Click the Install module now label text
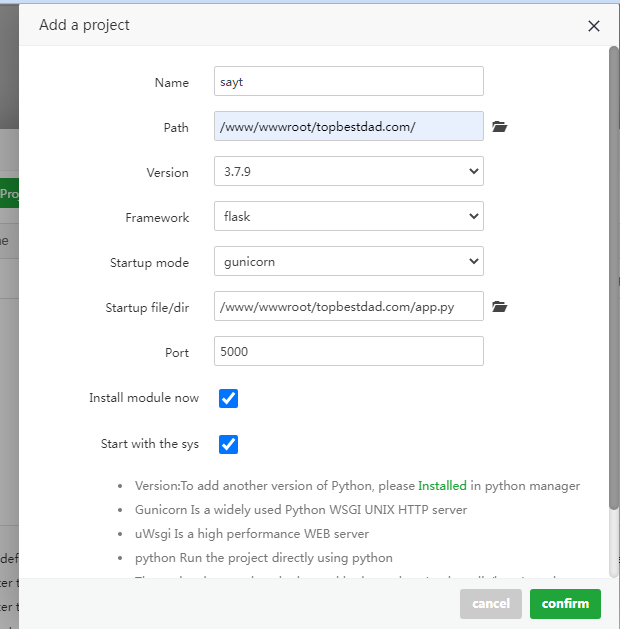The height and width of the screenshot is (629, 620). pyautogui.click(x=144, y=398)
